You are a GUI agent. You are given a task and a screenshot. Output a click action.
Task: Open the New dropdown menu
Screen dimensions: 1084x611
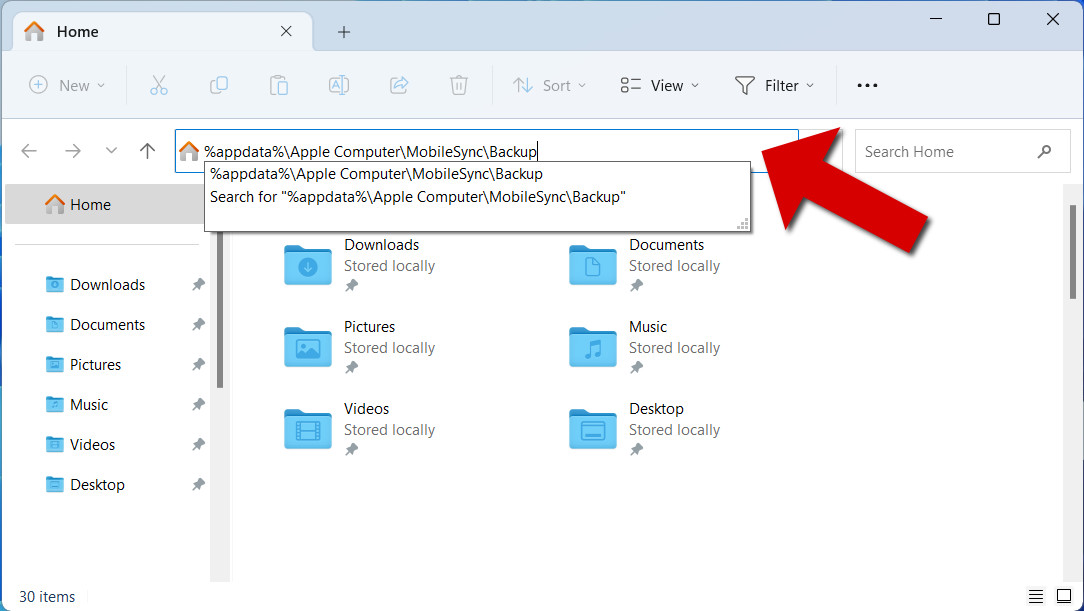(x=67, y=85)
